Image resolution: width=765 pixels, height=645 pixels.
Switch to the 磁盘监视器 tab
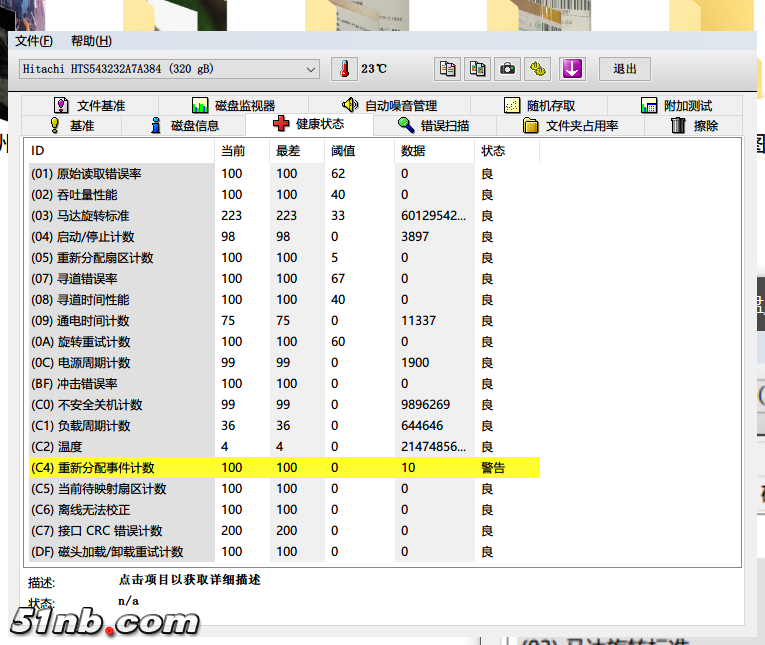(232, 105)
